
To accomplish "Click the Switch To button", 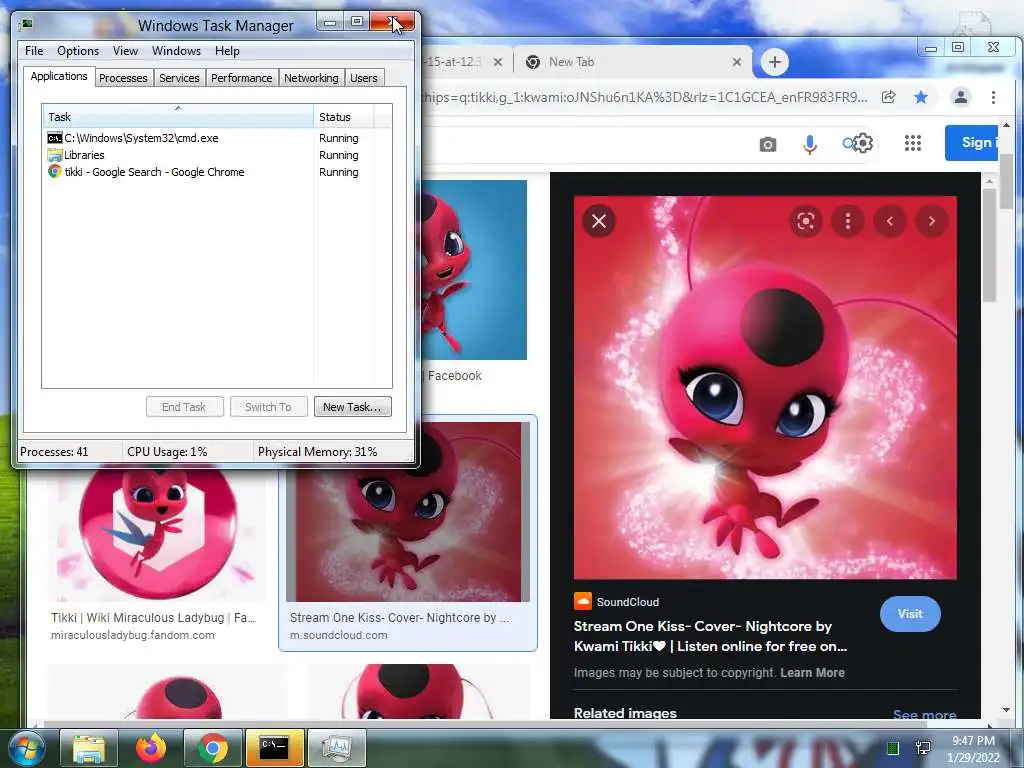I will 268,407.
